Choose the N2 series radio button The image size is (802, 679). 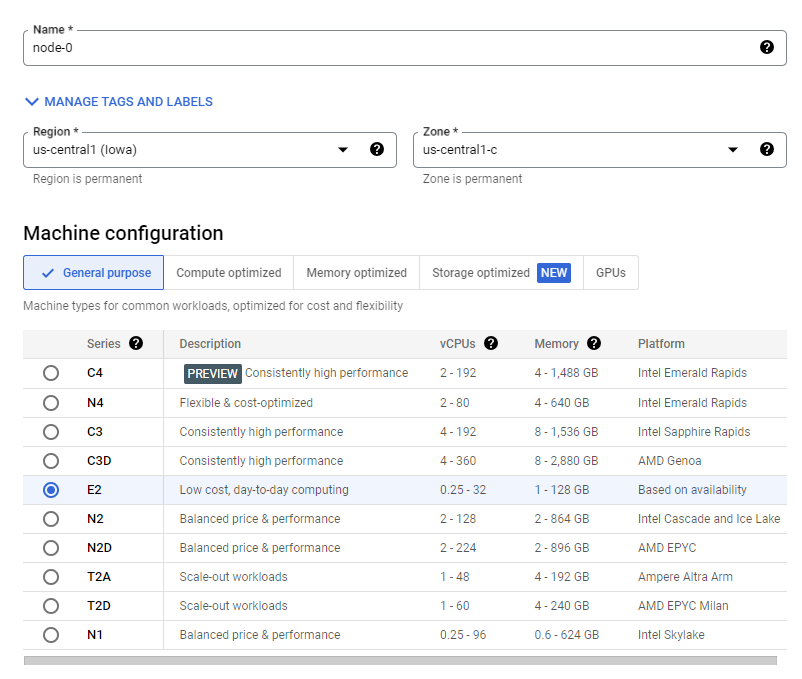point(51,519)
